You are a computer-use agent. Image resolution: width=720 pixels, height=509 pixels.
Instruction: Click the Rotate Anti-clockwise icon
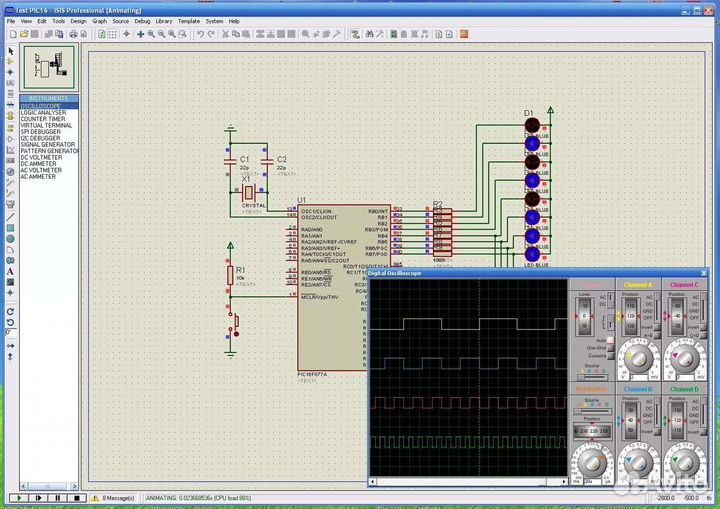(x=11, y=322)
